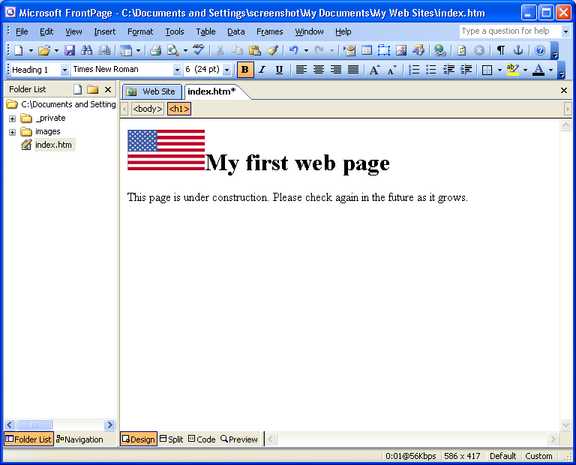The image size is (576, 465).
Task: Click the Center align icon
Action: point(318,69)
